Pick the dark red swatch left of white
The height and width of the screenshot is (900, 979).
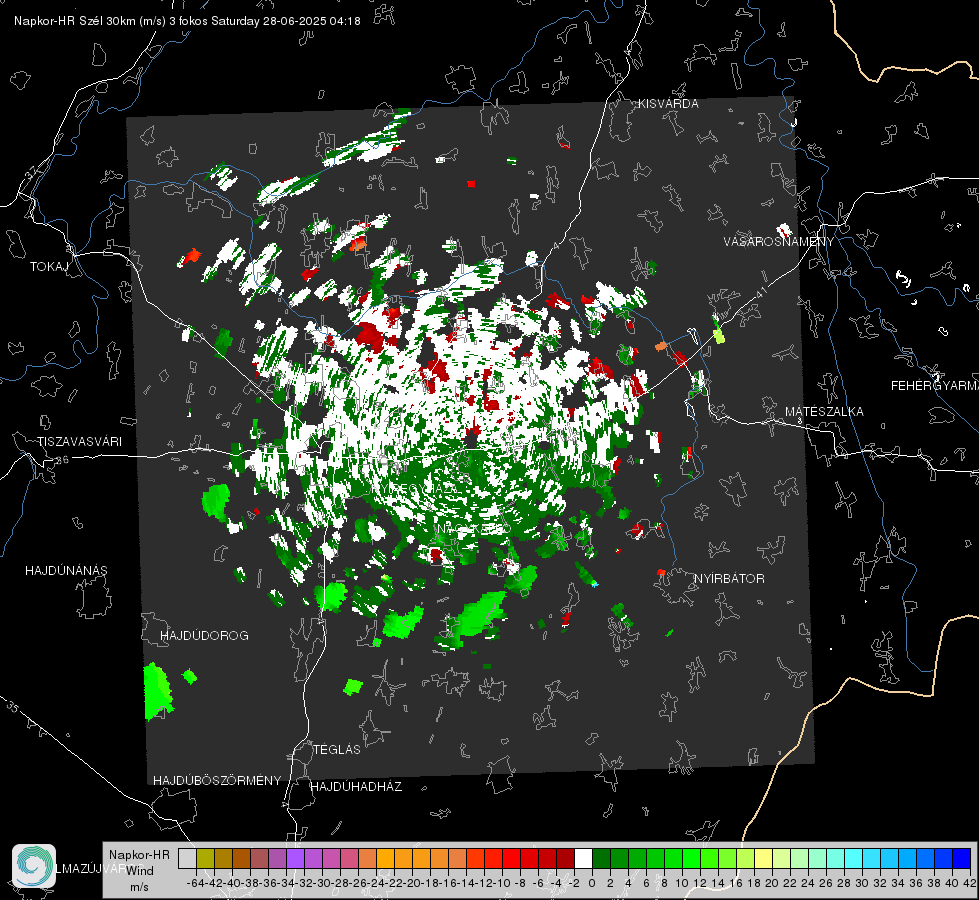[x=565, y=858]
